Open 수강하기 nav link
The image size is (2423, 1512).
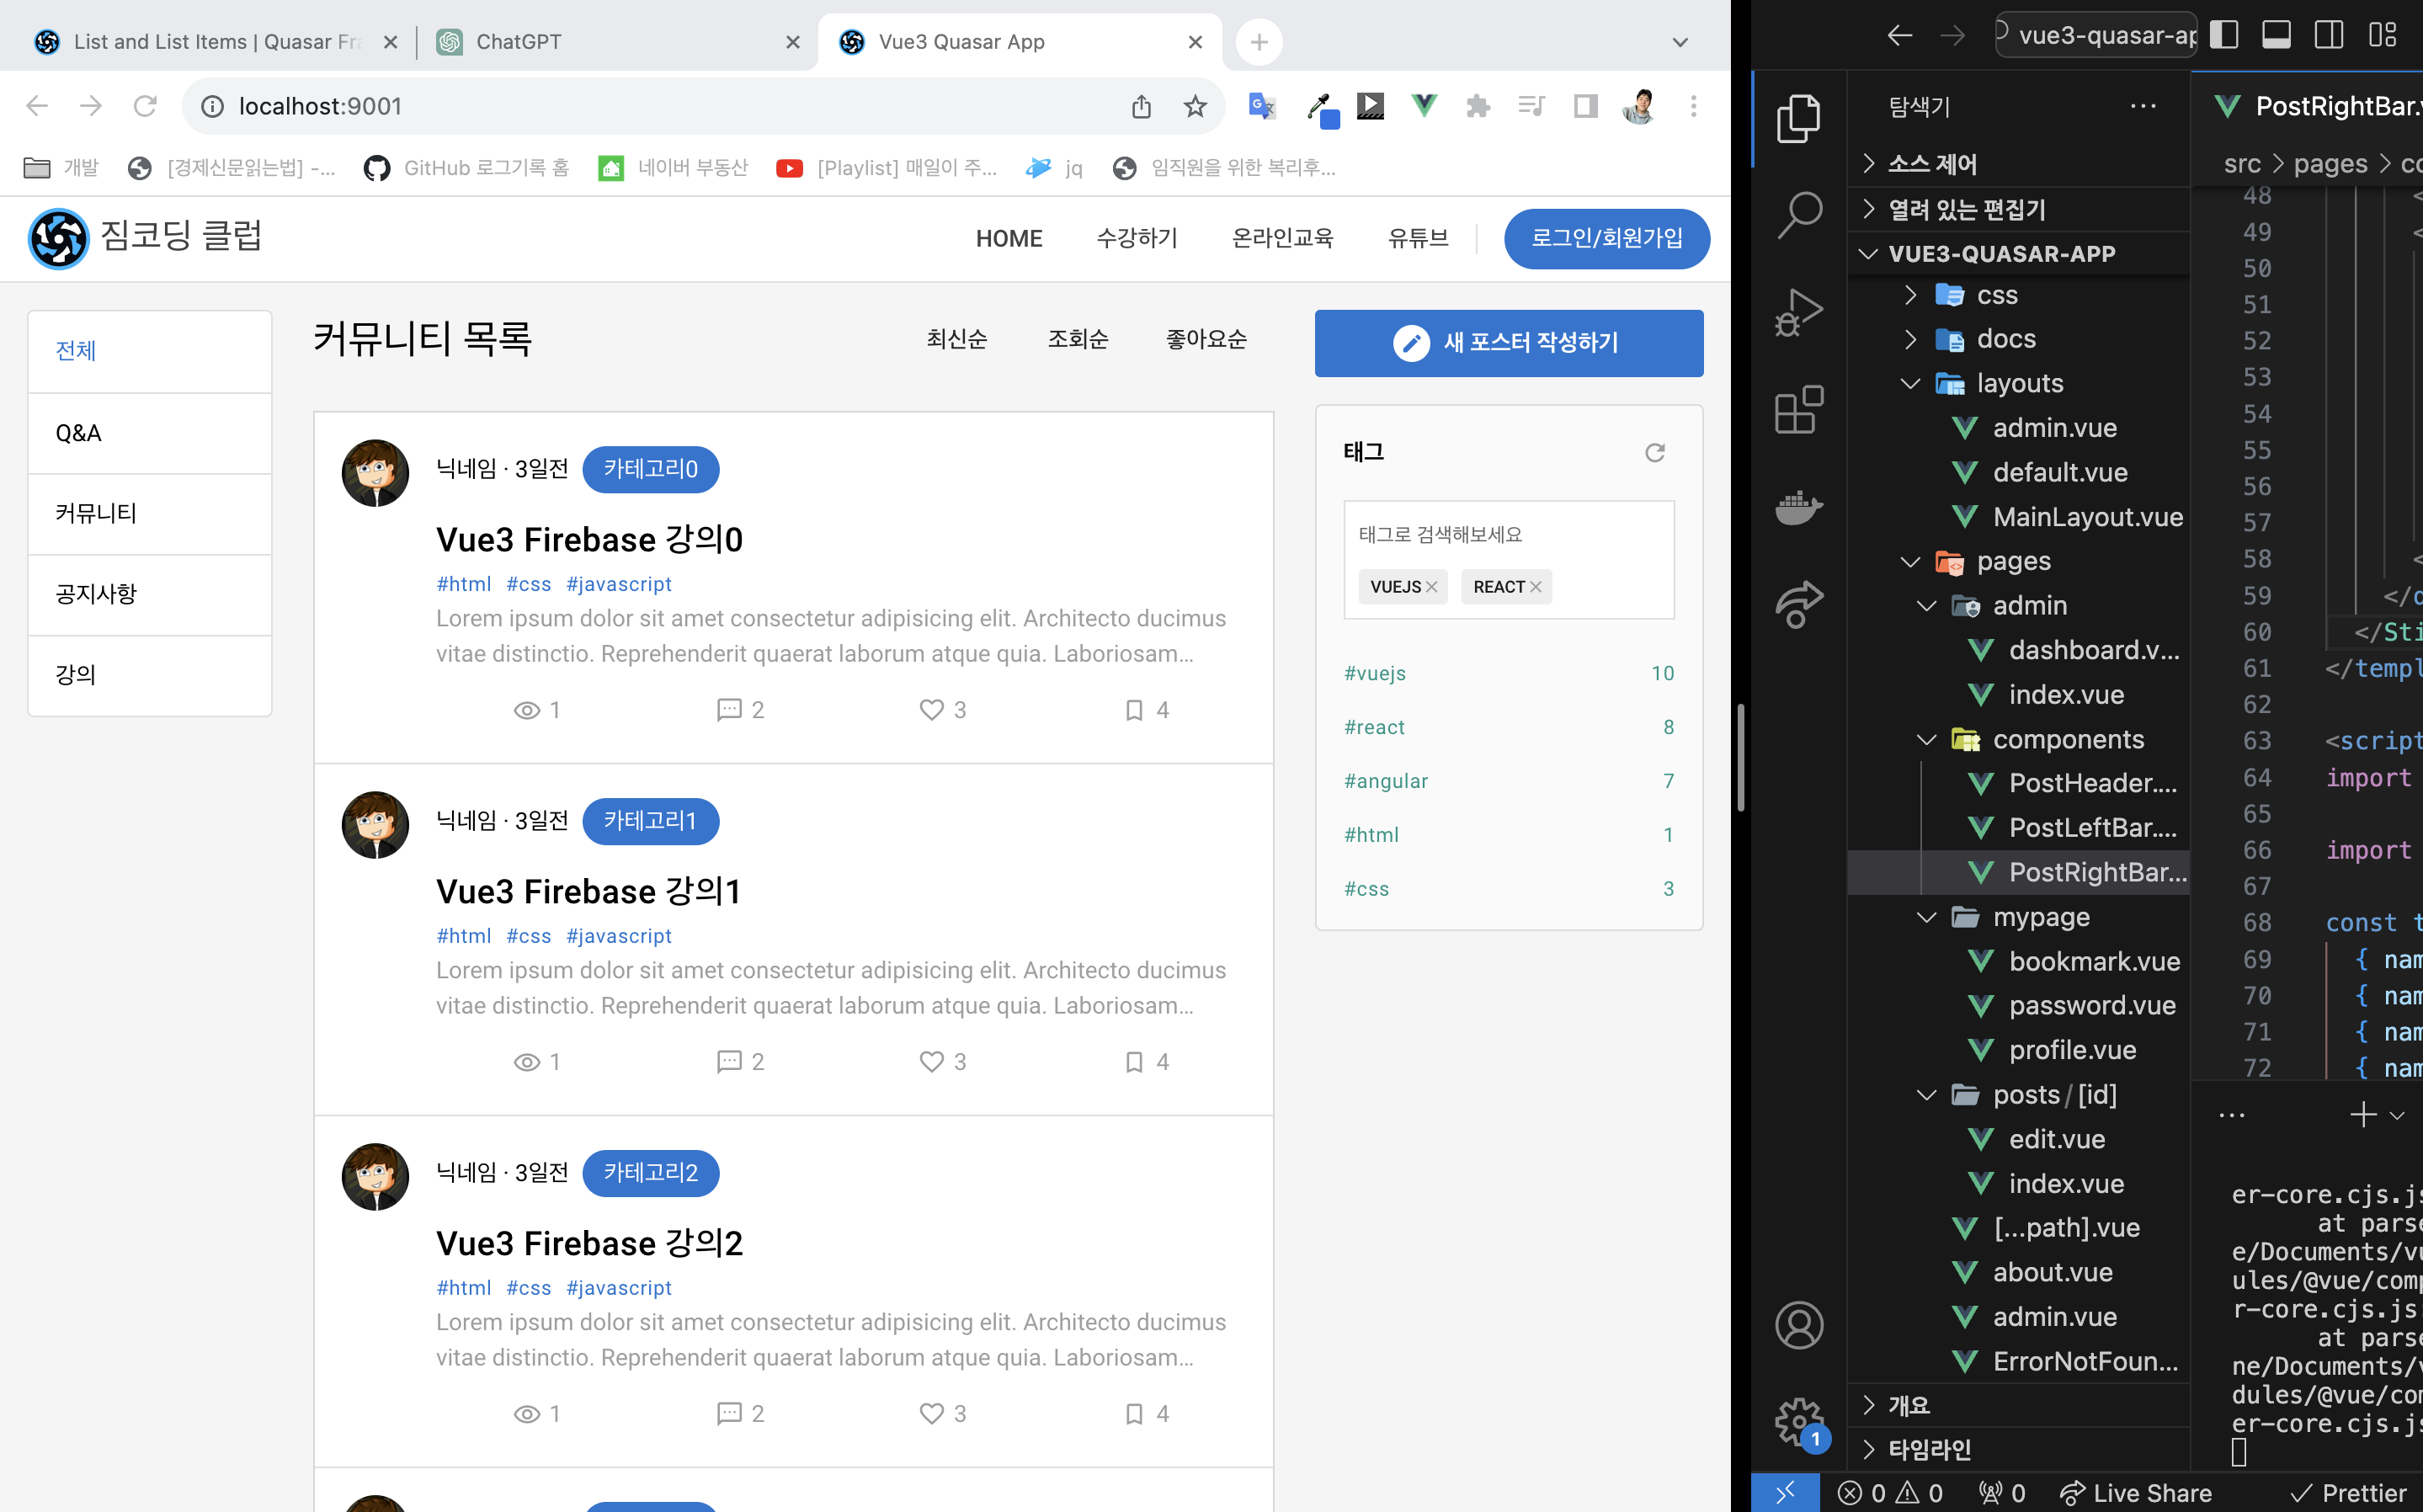(1136, 239)
